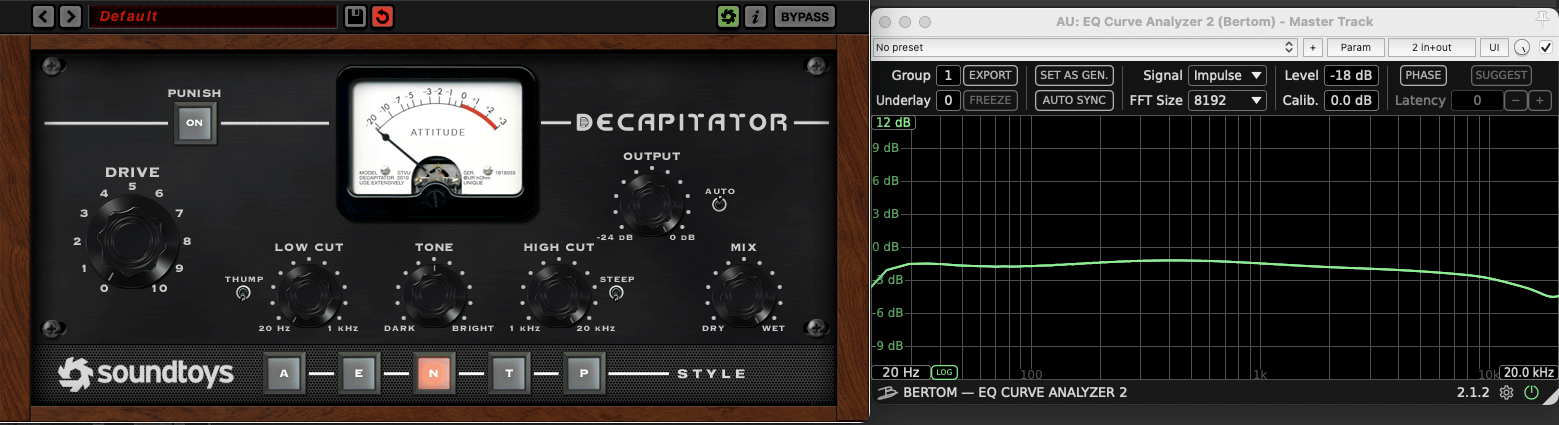
Task: Click the save preset floppy disk icon
Action: click(355, 16)
